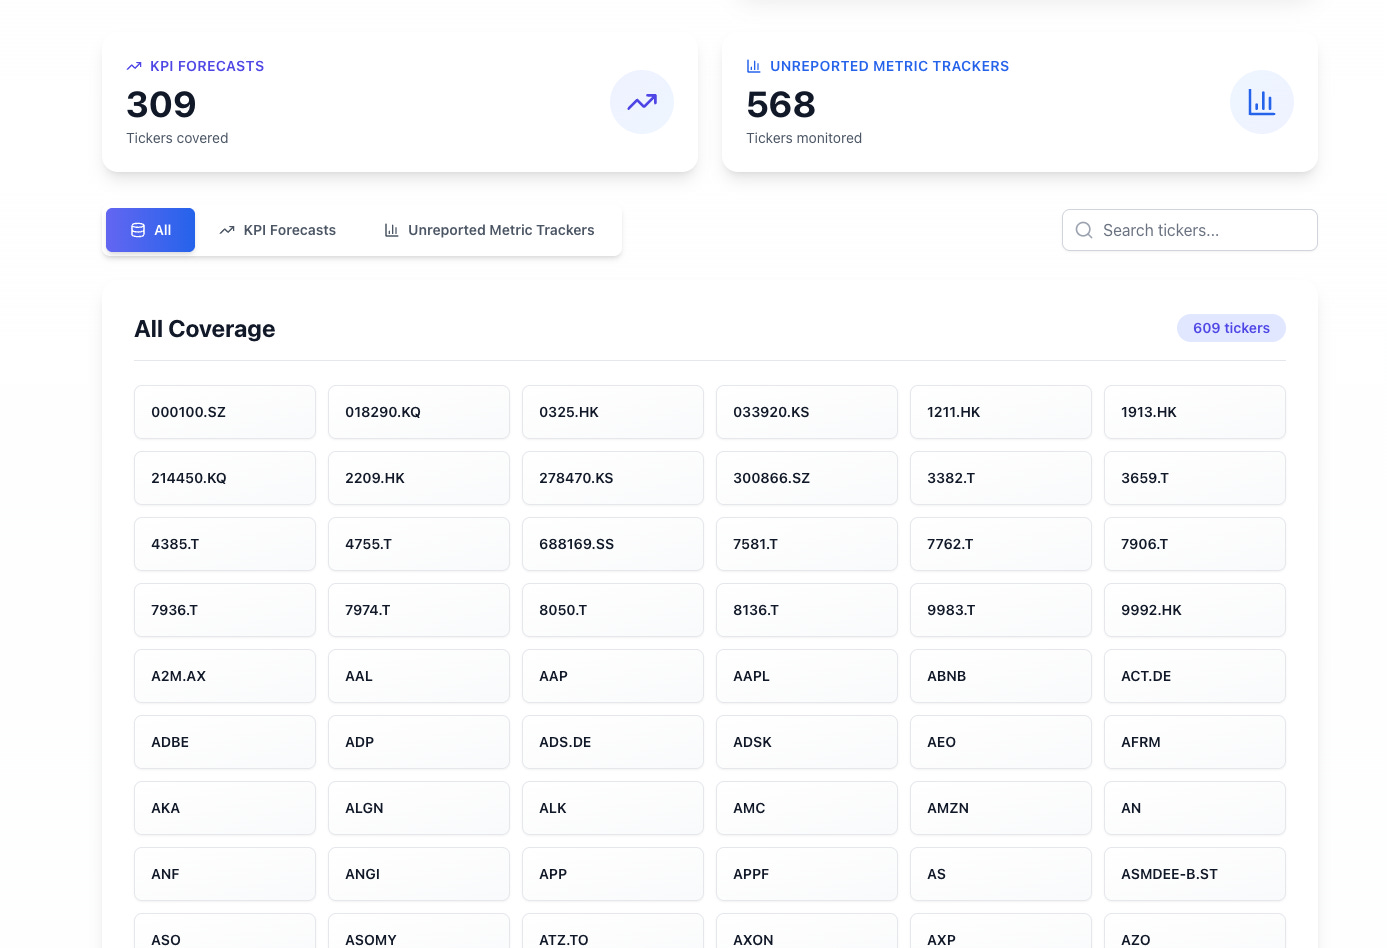Focus the Search tickers input field
The height and width of the screenshot is (948, 1387).
(x=1190, y=230)
